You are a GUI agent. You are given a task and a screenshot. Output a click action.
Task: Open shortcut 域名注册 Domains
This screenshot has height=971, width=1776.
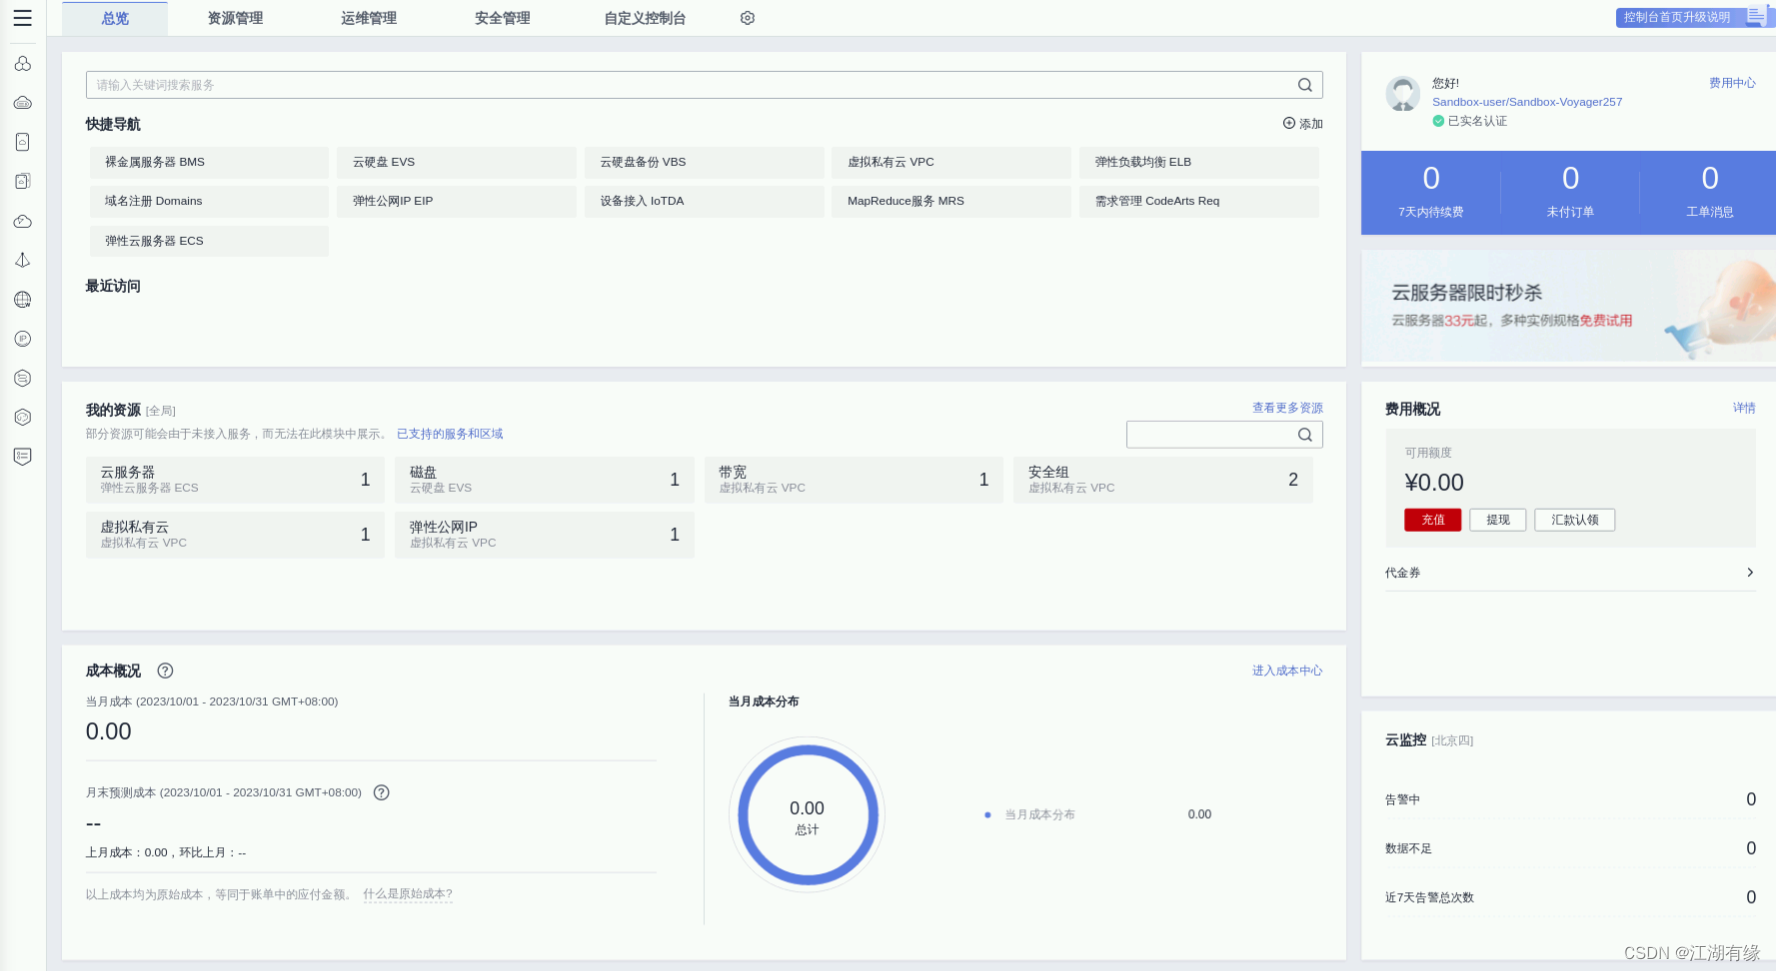pos(209,201)
